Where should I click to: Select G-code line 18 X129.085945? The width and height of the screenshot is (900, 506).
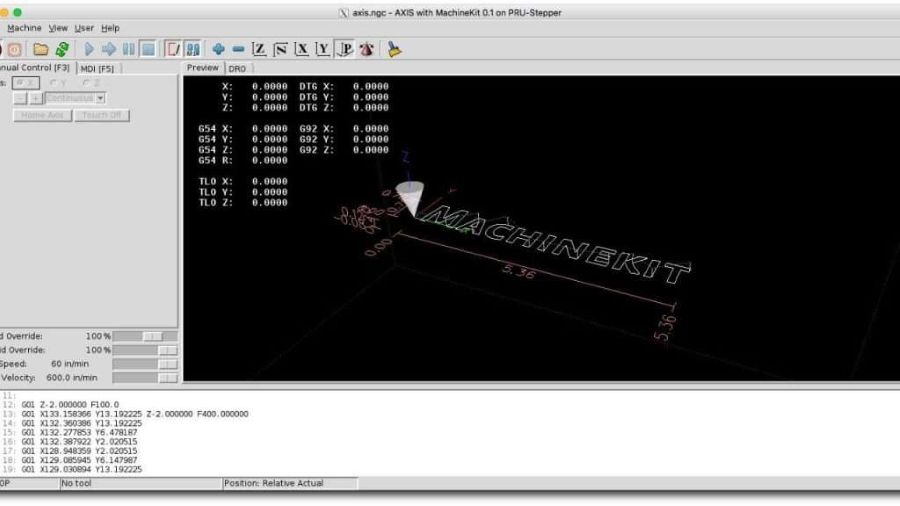point(79,460)
